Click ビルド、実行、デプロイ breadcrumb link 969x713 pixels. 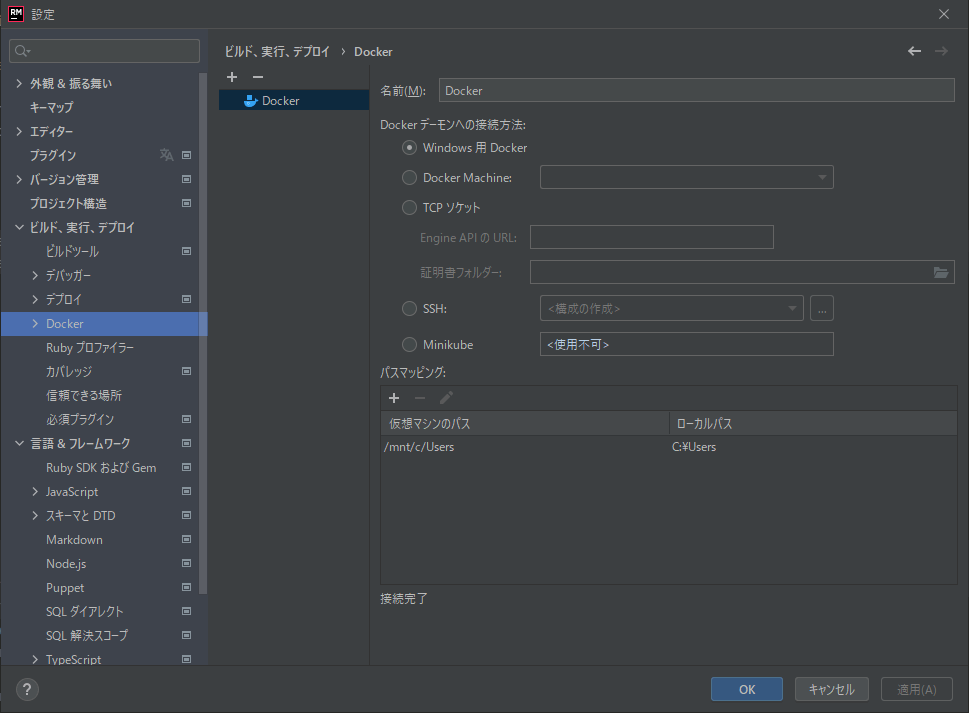[x=277, y=52]
